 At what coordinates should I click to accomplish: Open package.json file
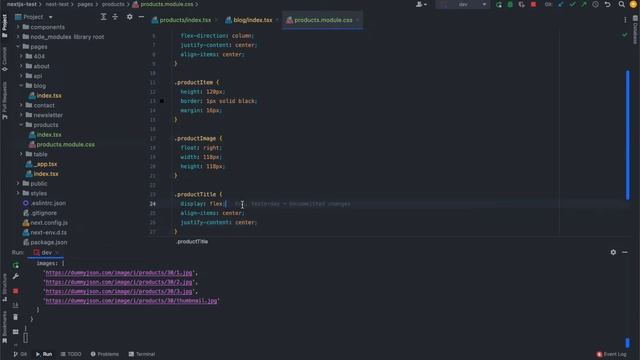pyautogui.click(x=49, y=242)
